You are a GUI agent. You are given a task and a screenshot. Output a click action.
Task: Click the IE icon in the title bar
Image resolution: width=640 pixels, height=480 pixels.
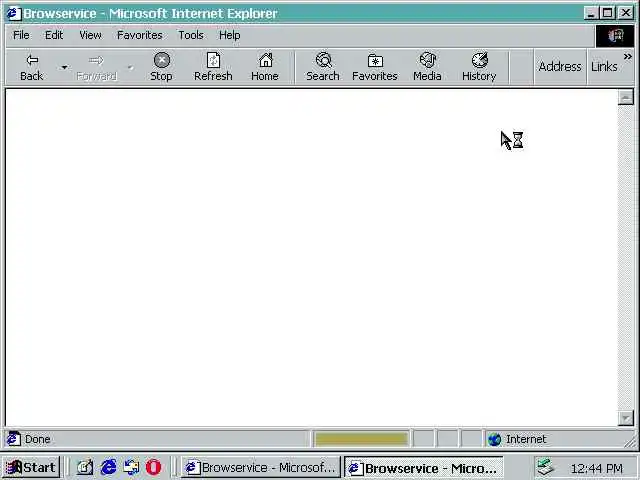13,13
